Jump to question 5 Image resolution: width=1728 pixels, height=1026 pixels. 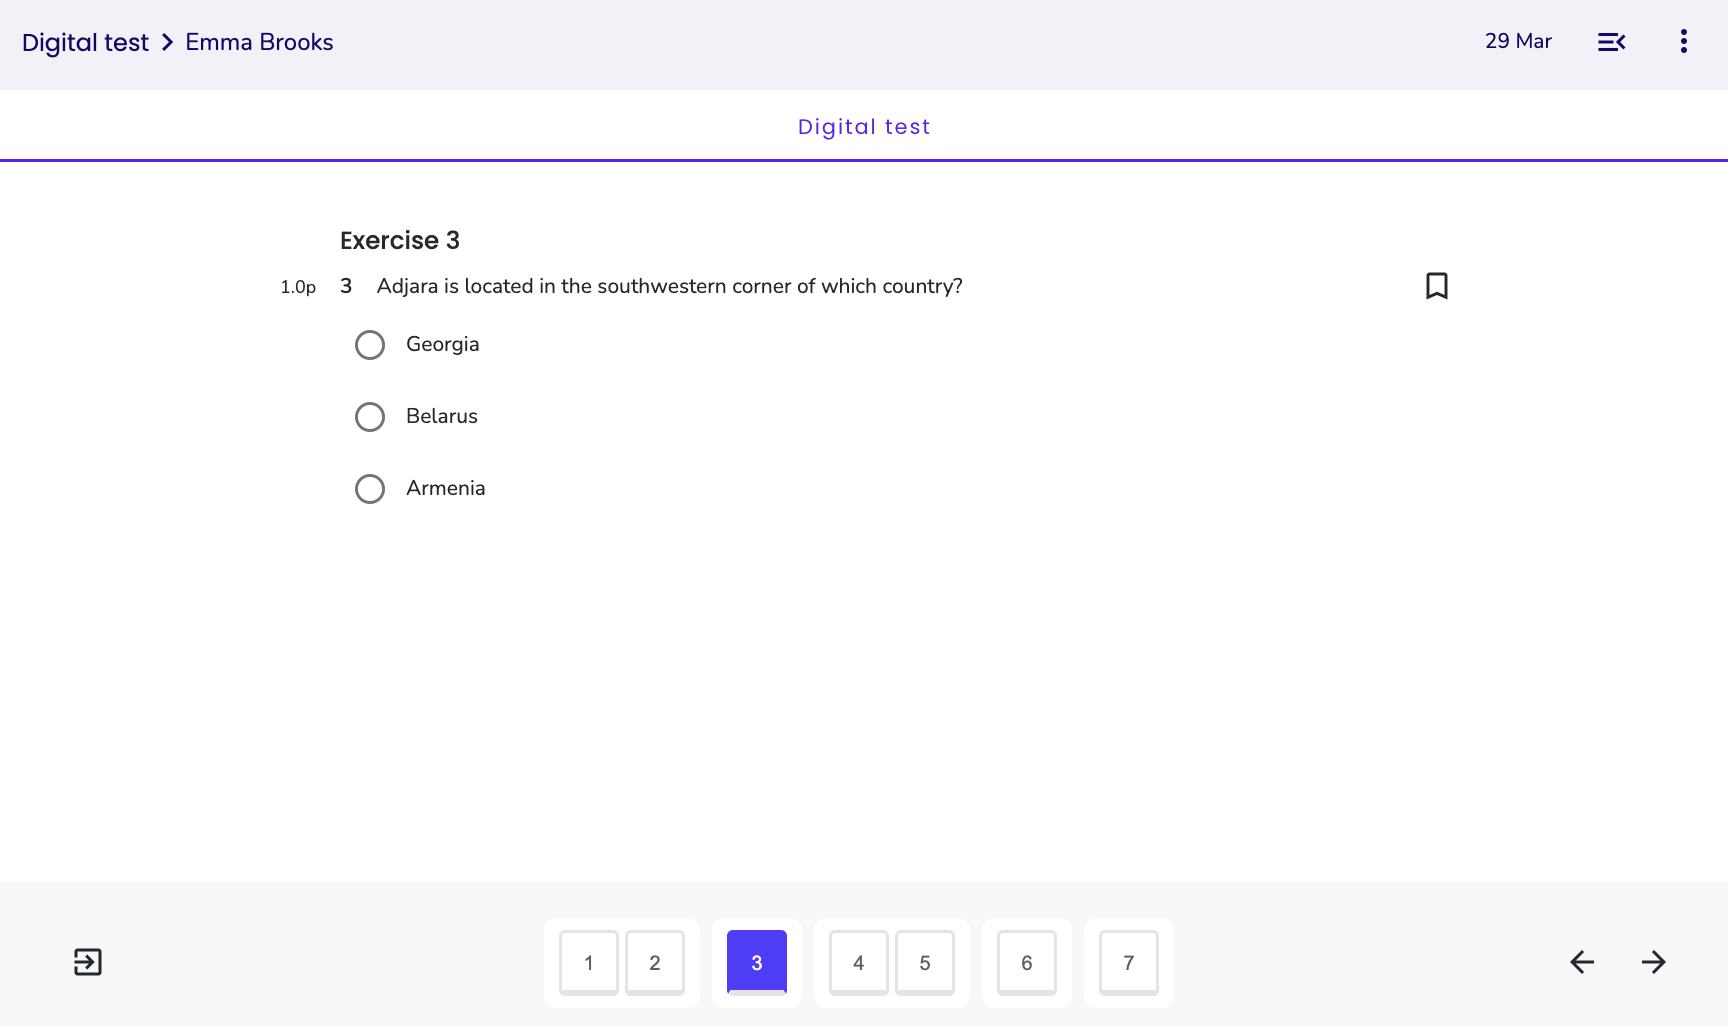pyautogui.click(x=925, y=963)
